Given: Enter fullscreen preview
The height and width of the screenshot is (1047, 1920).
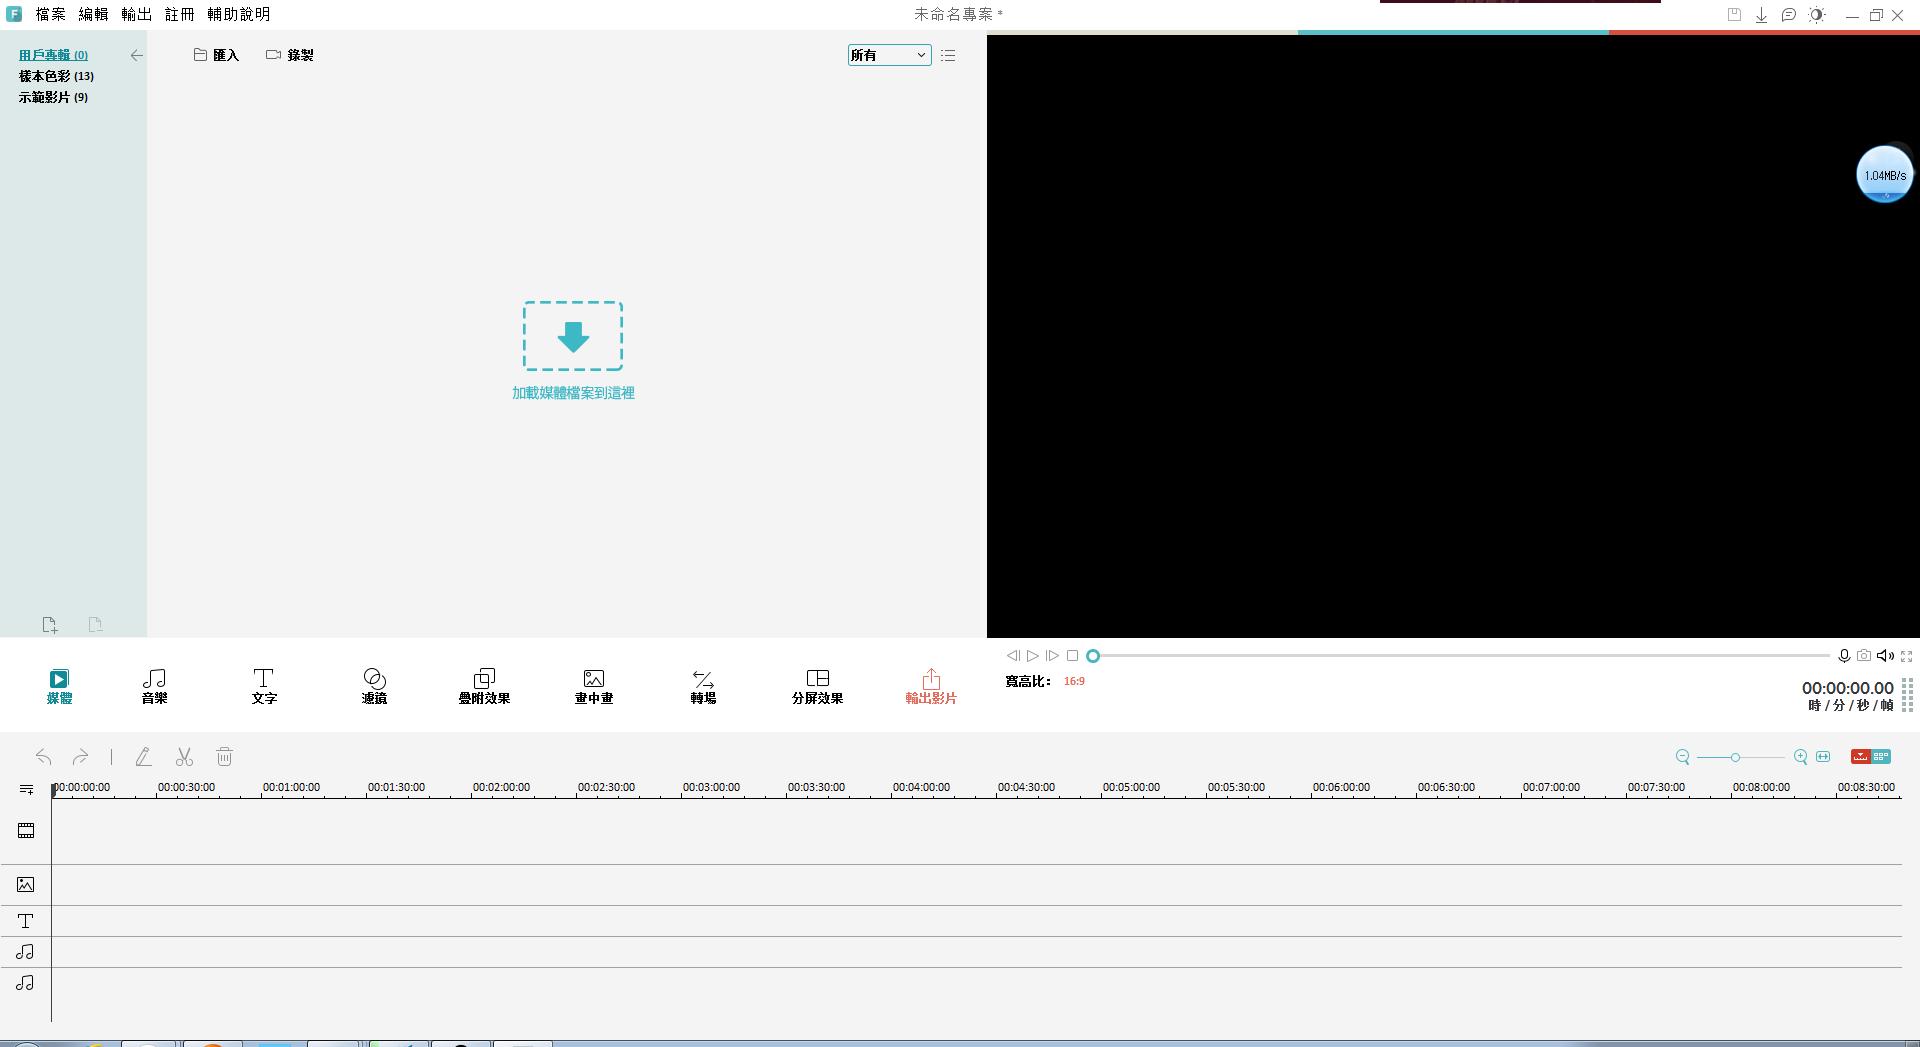Looking at the screenshot, I should (1906, 656).
